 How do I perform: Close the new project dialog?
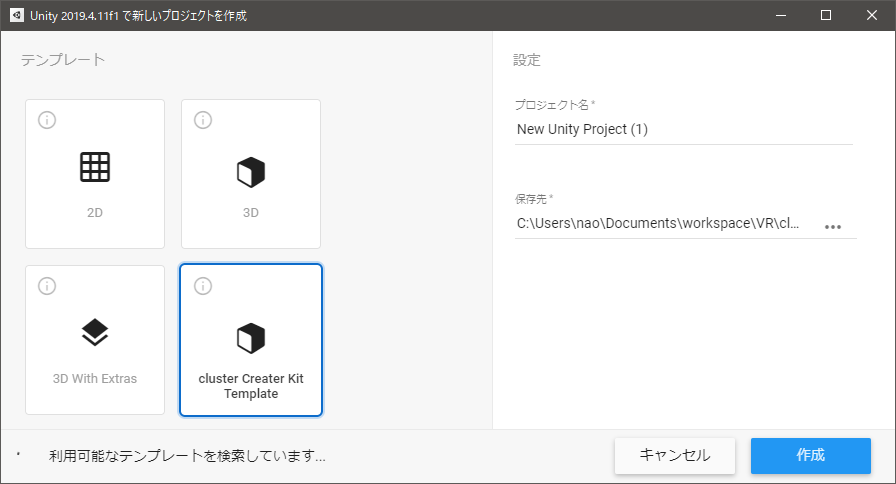[871, 15]
